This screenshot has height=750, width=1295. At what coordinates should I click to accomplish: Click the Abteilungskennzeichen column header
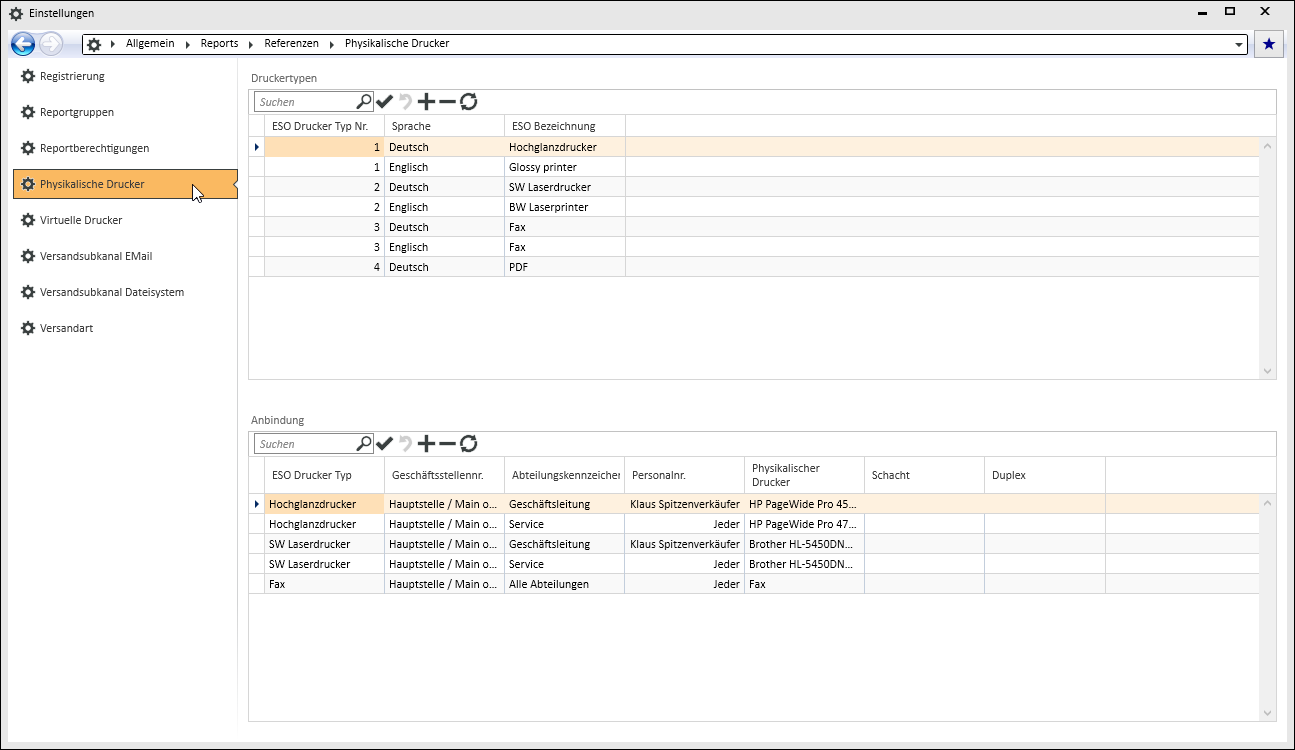(x=565, y=475)
